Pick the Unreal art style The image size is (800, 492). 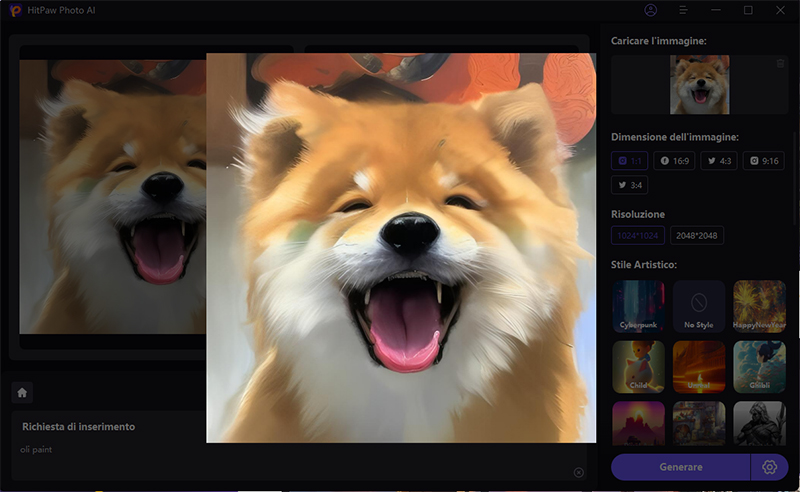coord(699,367)
